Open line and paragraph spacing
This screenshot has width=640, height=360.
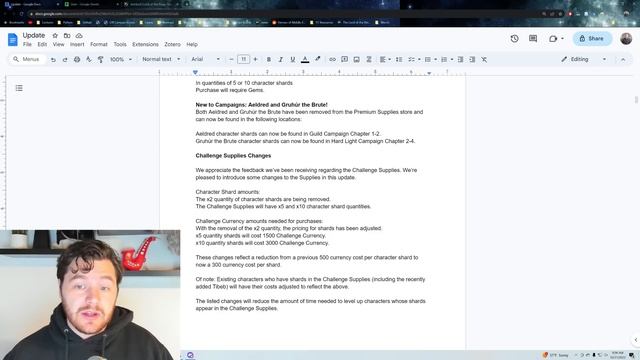pos(399,60)
